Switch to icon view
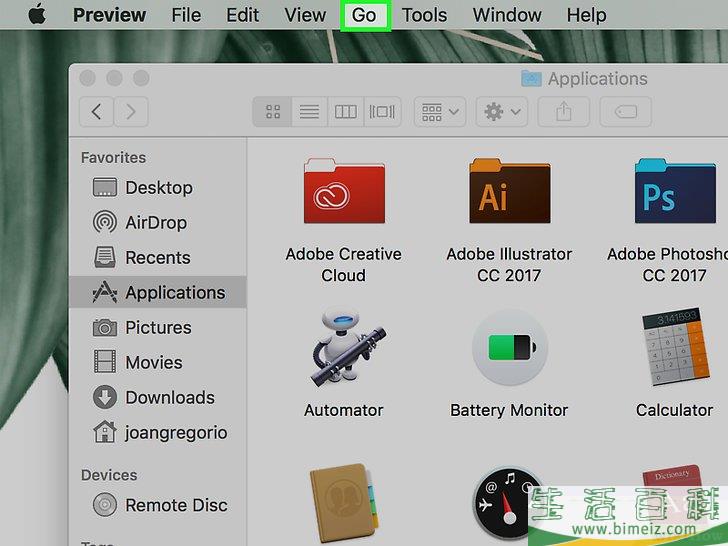The image size is (728, 546). [273, 111]
